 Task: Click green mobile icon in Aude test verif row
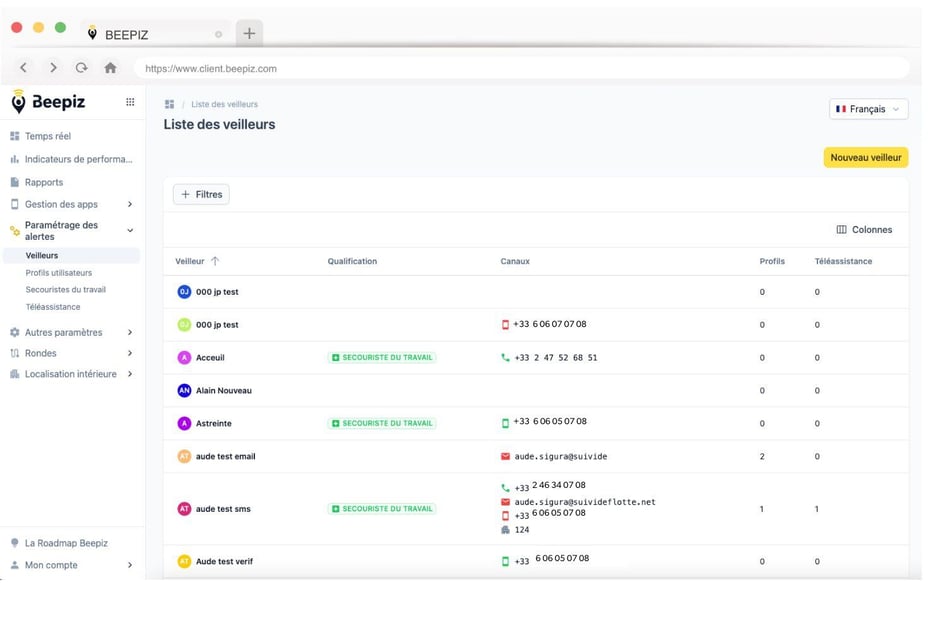(x=505, y=562)
